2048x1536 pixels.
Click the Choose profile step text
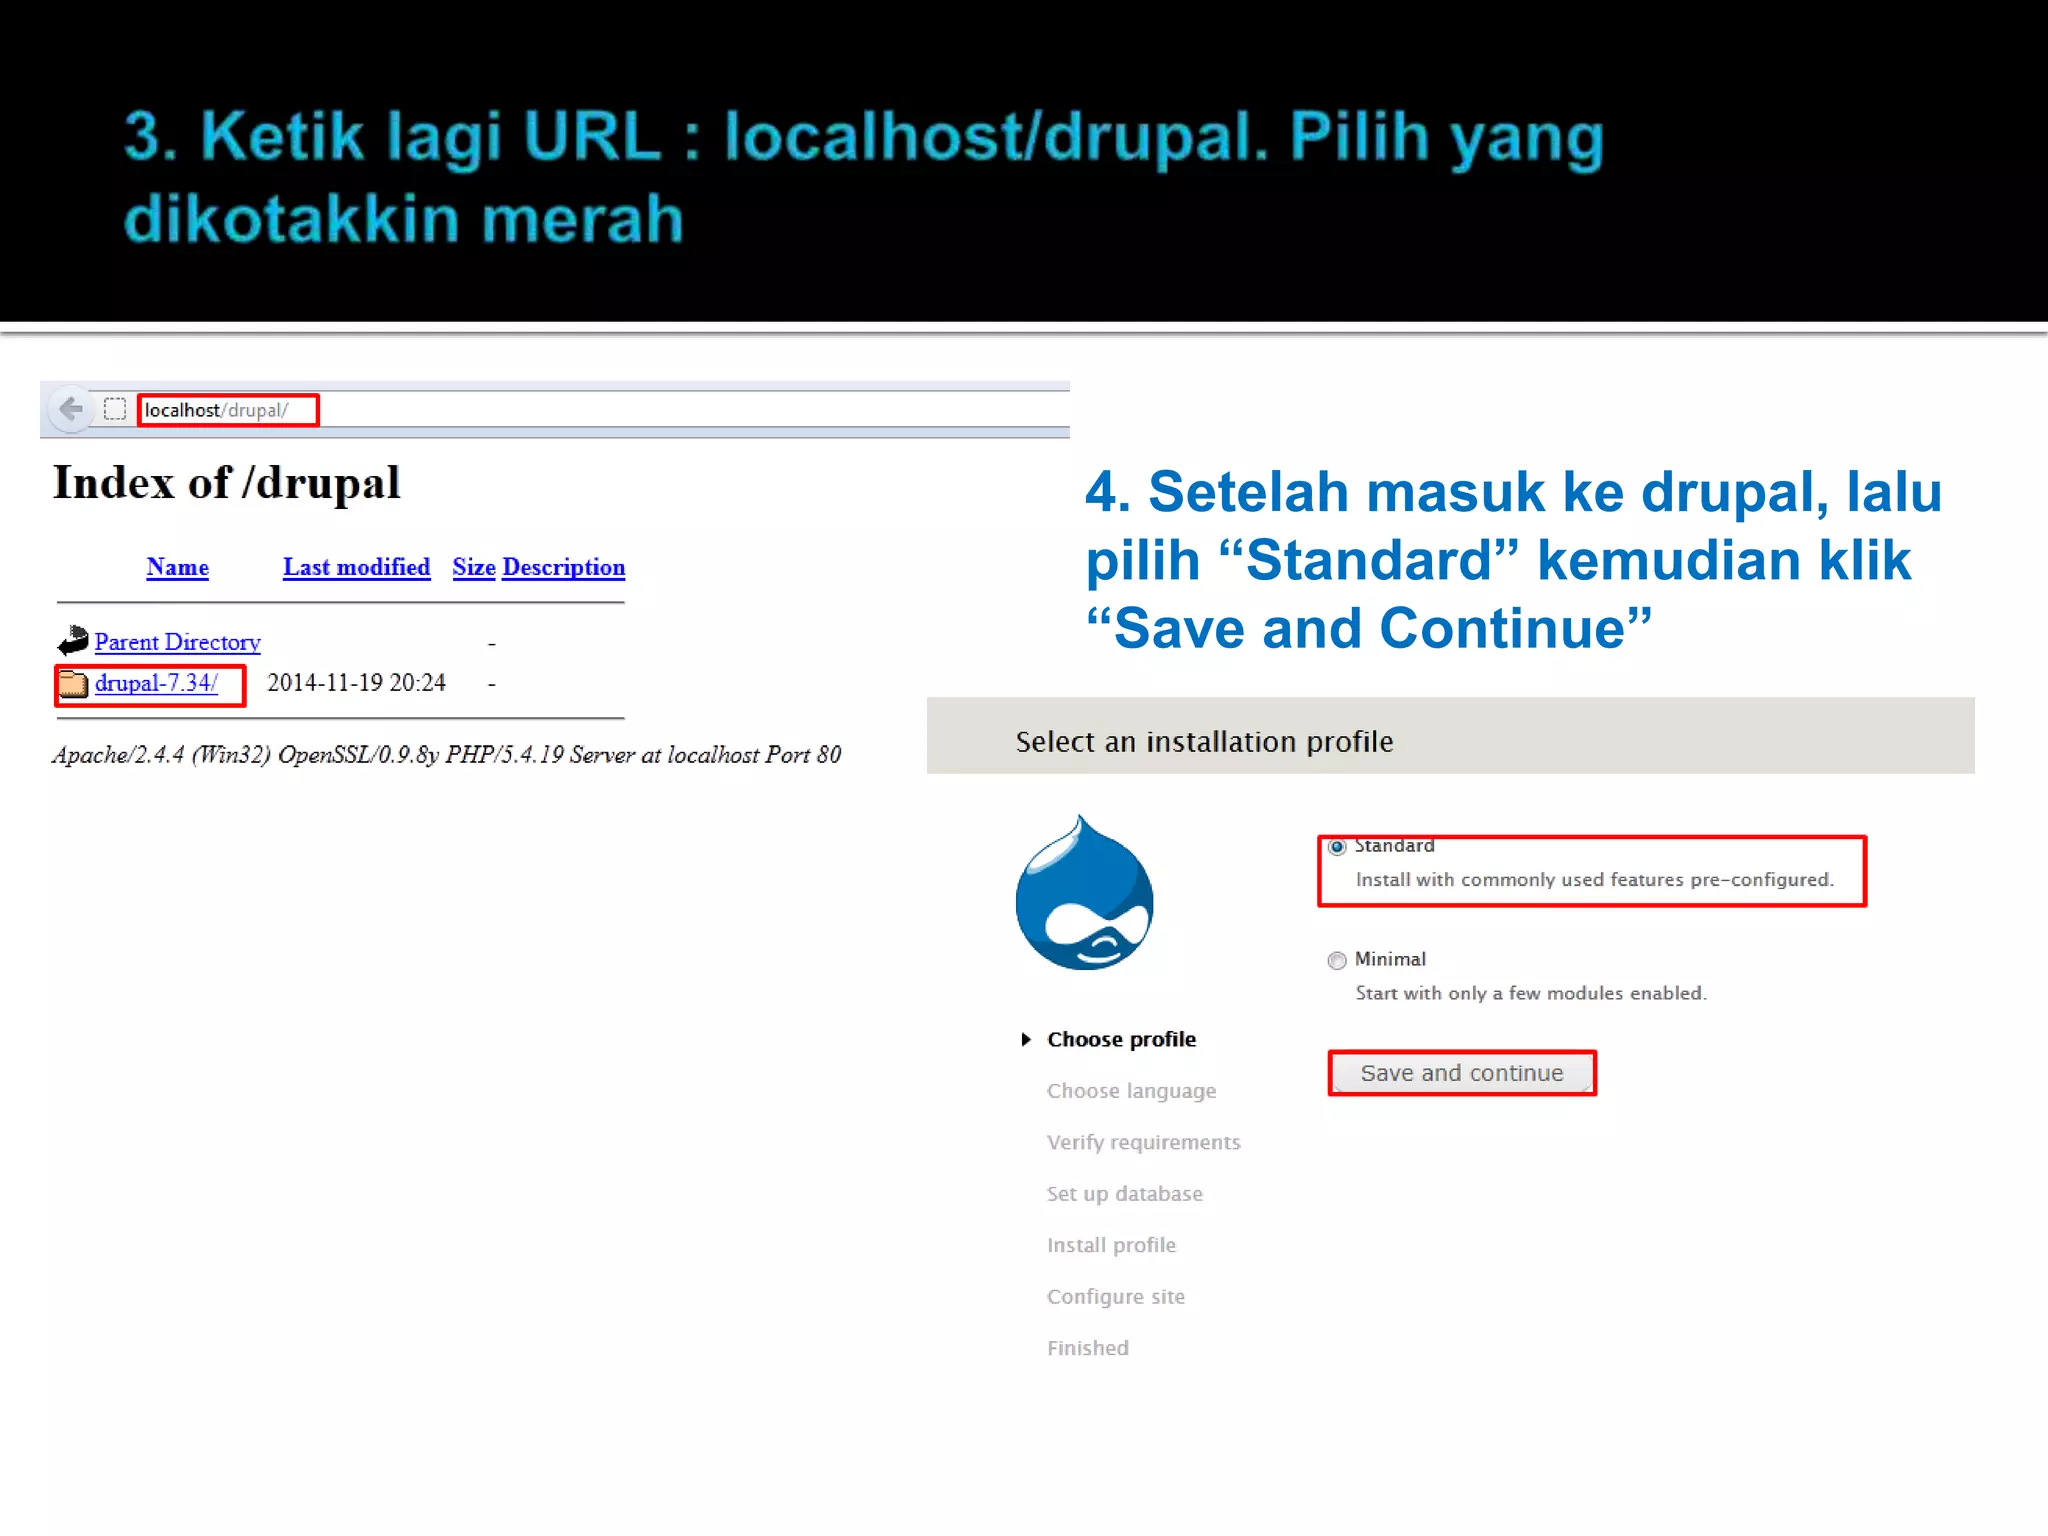(x=1121, y=1039)
